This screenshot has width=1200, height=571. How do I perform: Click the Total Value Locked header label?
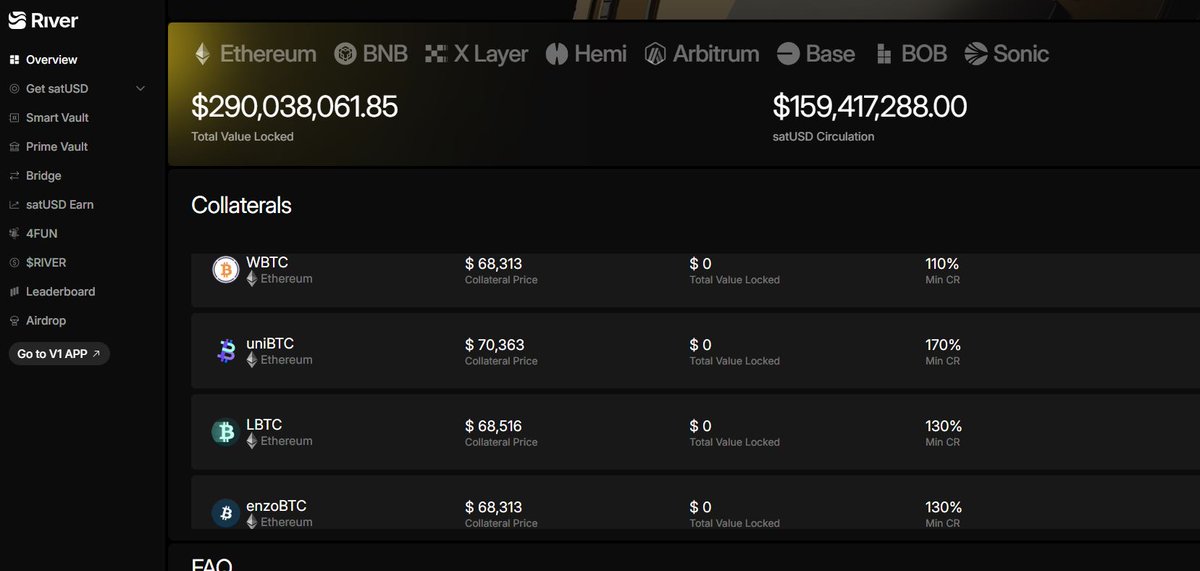pyautogui.click(x=243, y=136)
